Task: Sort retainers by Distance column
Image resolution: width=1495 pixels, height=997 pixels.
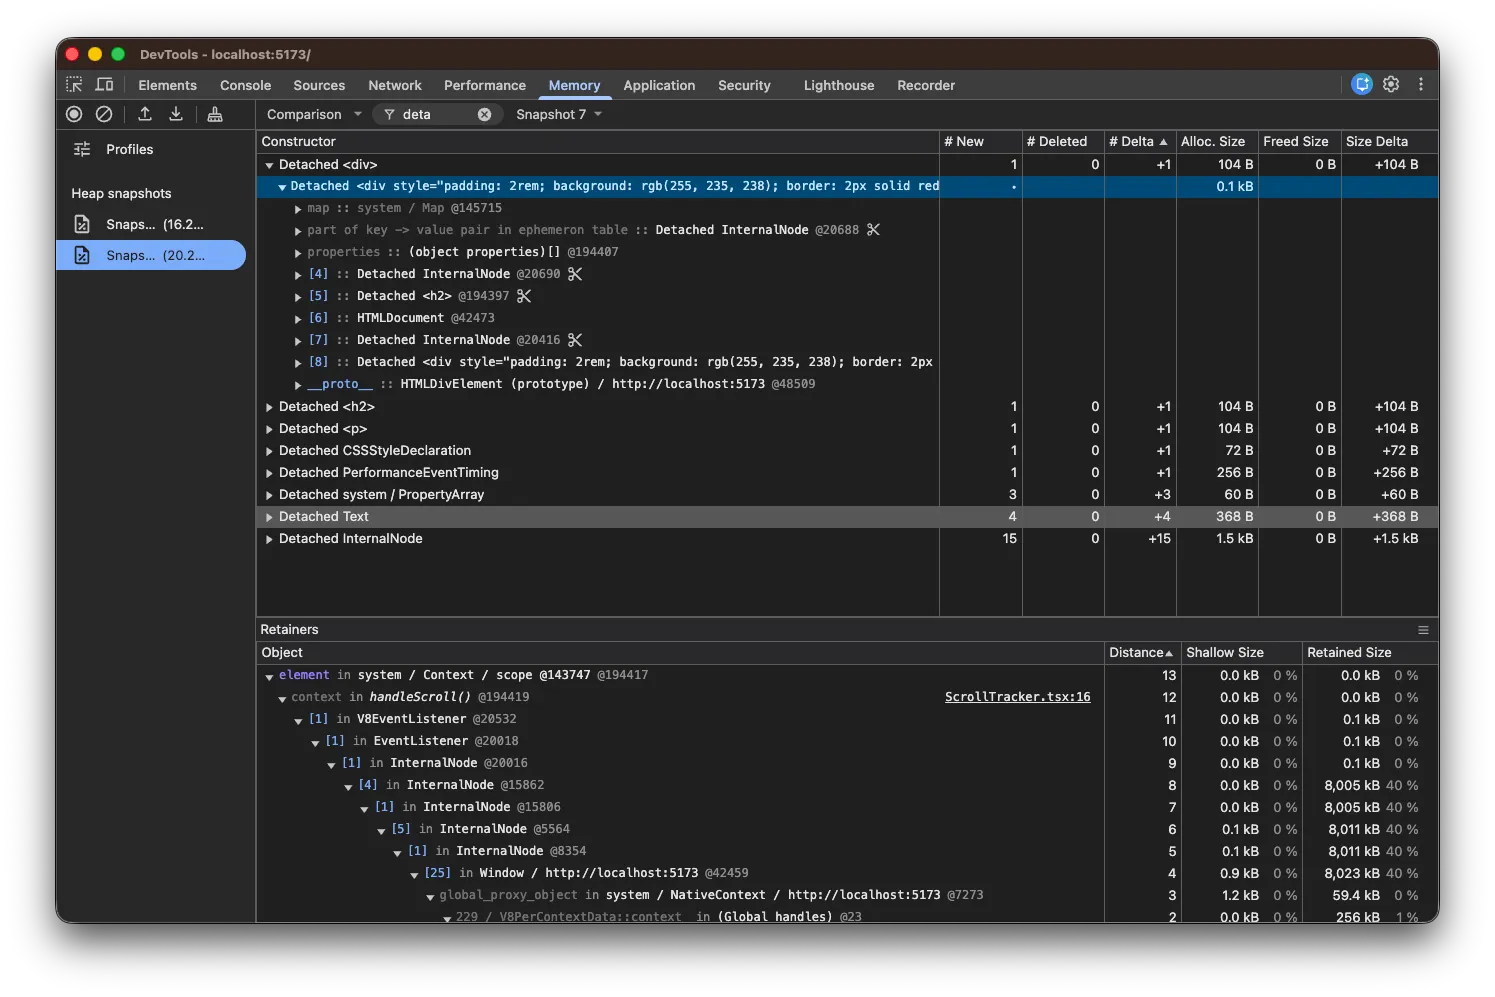Action: [x=1142, y=653]
